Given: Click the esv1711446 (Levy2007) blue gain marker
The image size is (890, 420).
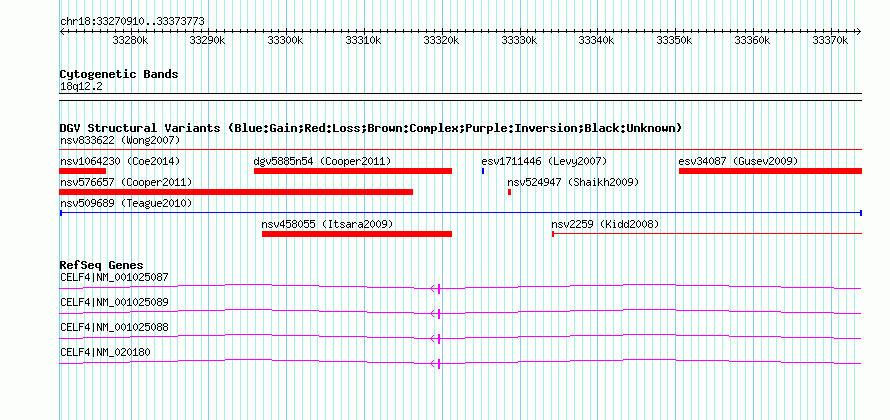Looking at the screenshot, I should [x=482, y=171].
